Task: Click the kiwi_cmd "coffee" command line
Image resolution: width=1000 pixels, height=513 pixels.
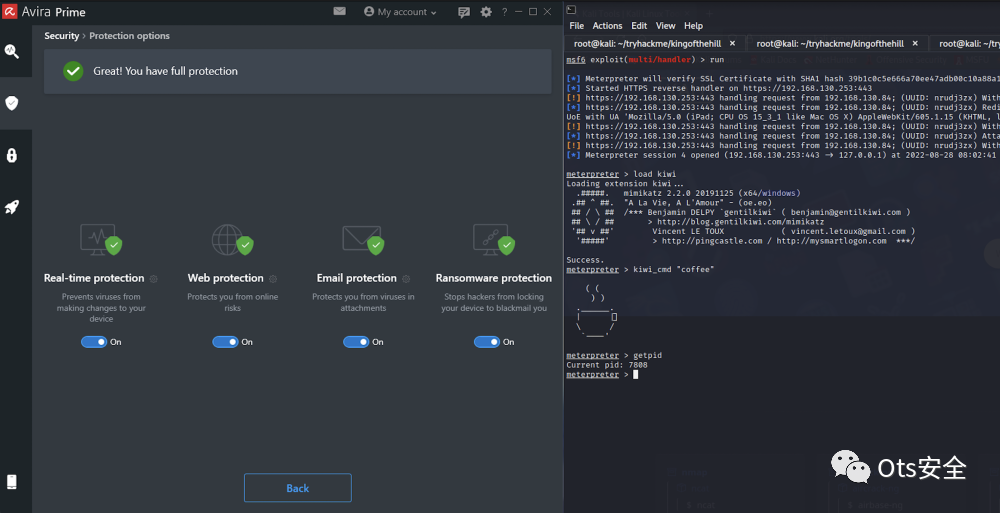Action: coord(640,270)
